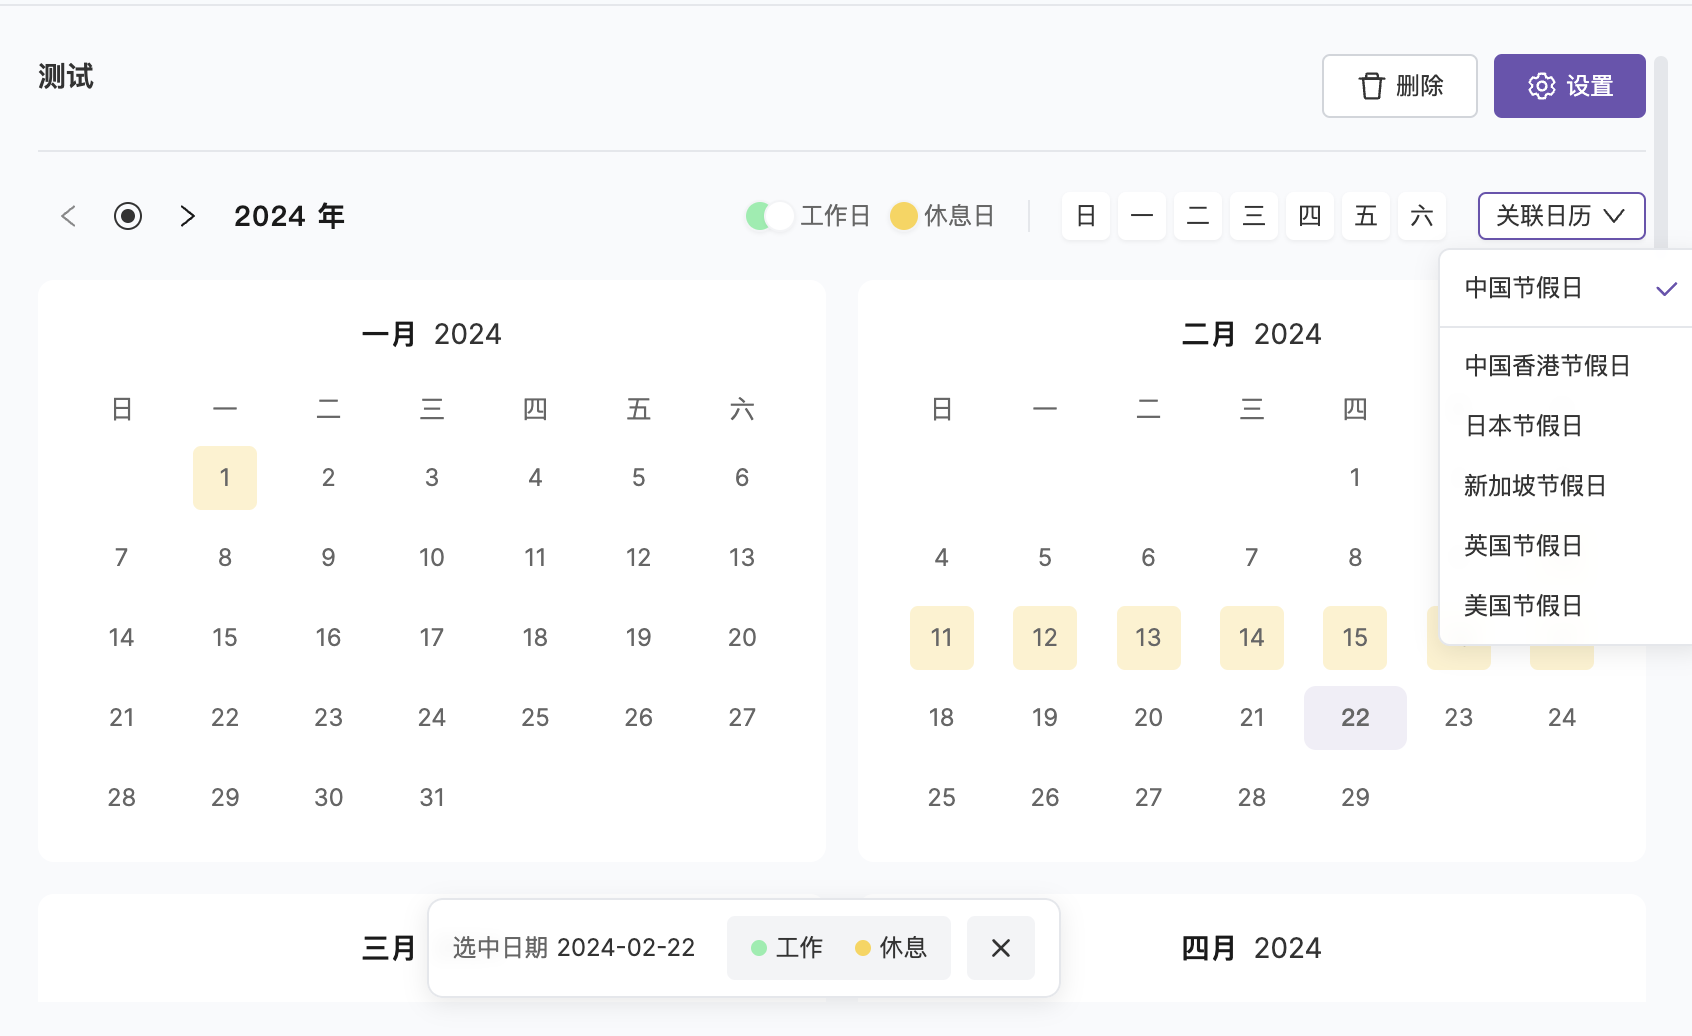
Task: Select February 5 date
Action: click(1045, 558)
